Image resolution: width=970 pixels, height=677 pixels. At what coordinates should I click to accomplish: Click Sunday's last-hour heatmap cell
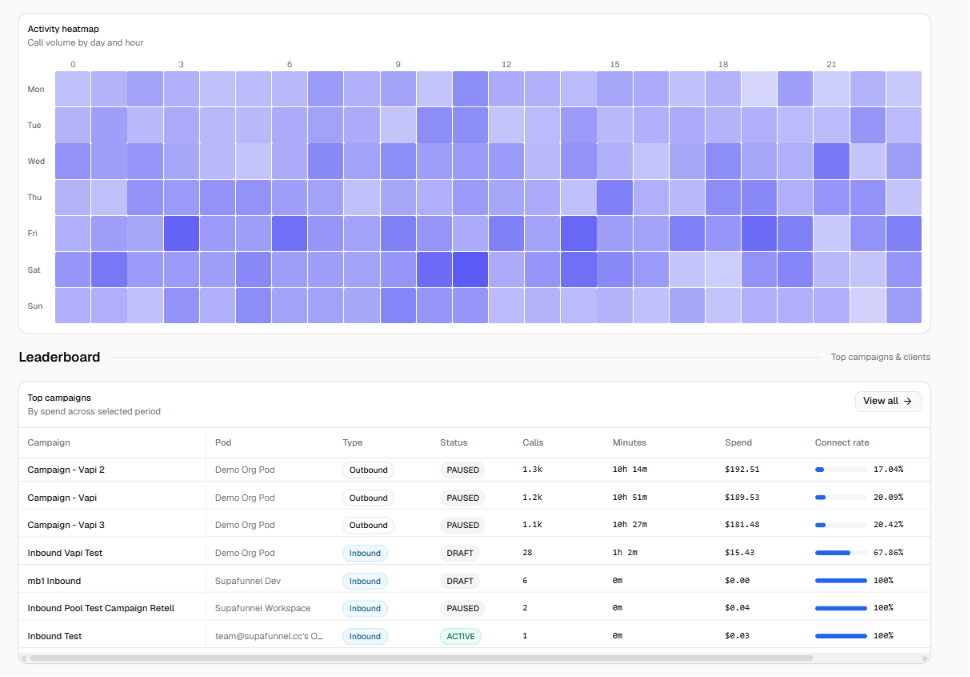pyautogui.click(x=904, y=305)
